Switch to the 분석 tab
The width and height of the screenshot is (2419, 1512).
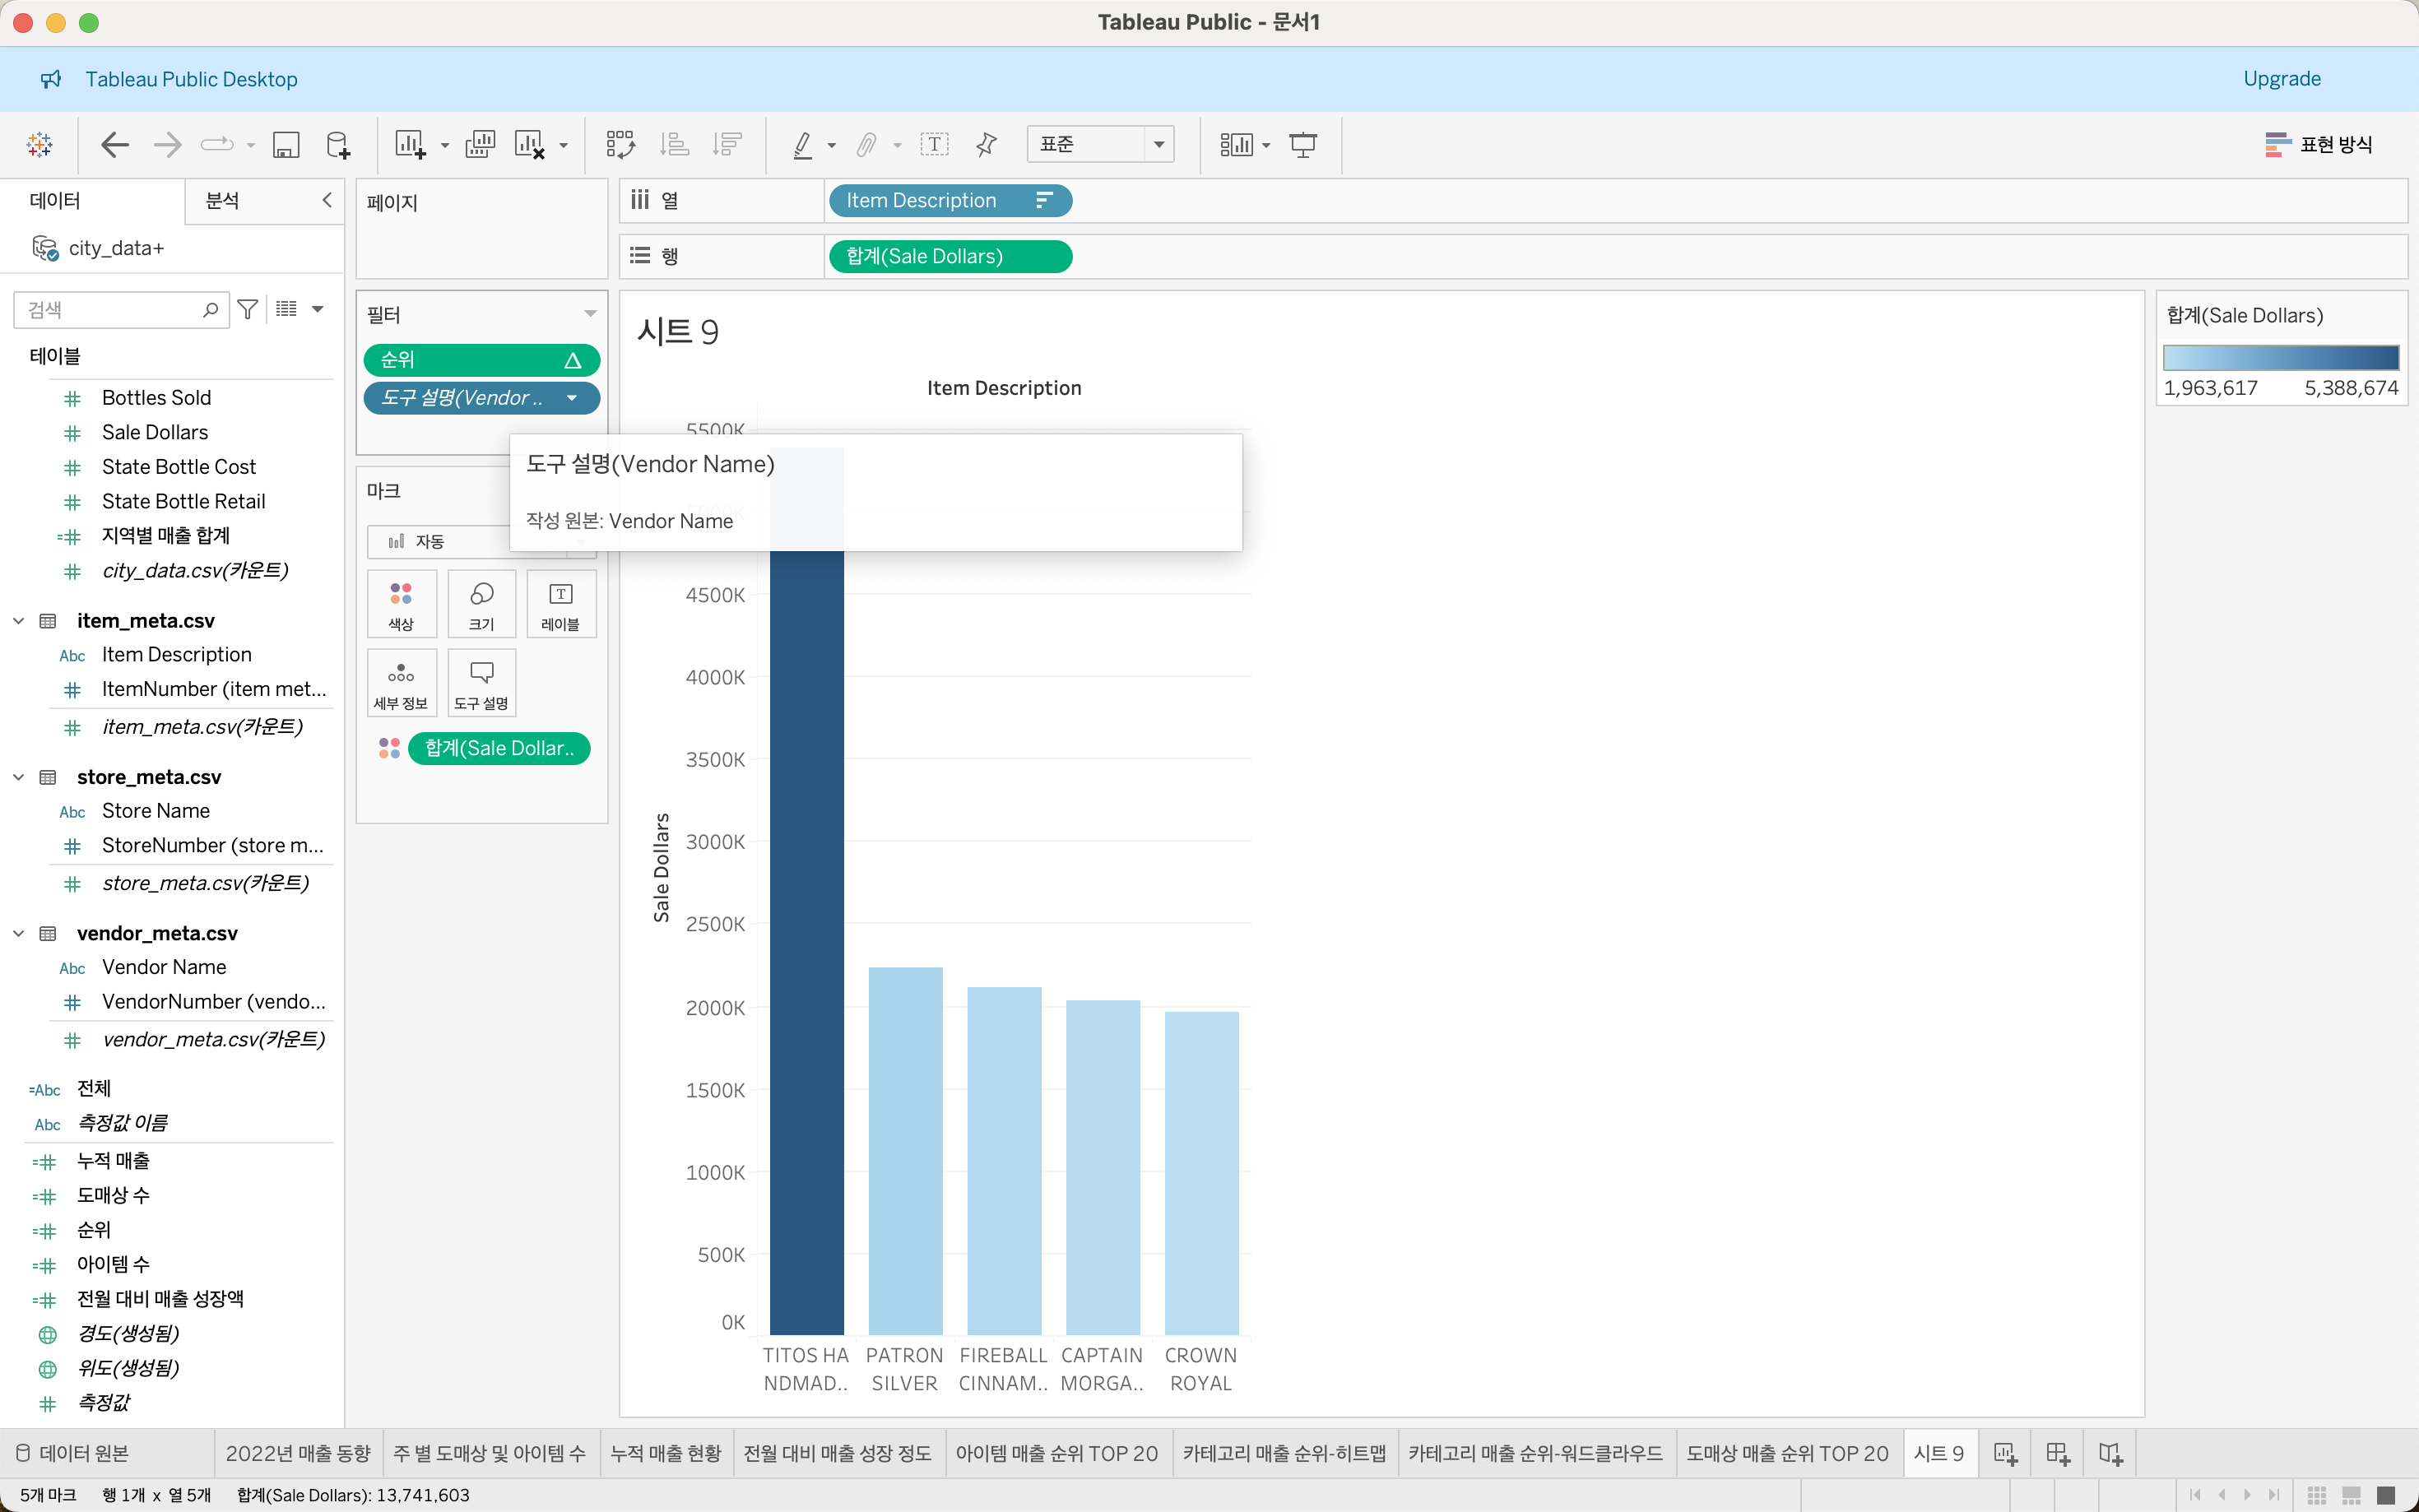(x=222, y=200)
